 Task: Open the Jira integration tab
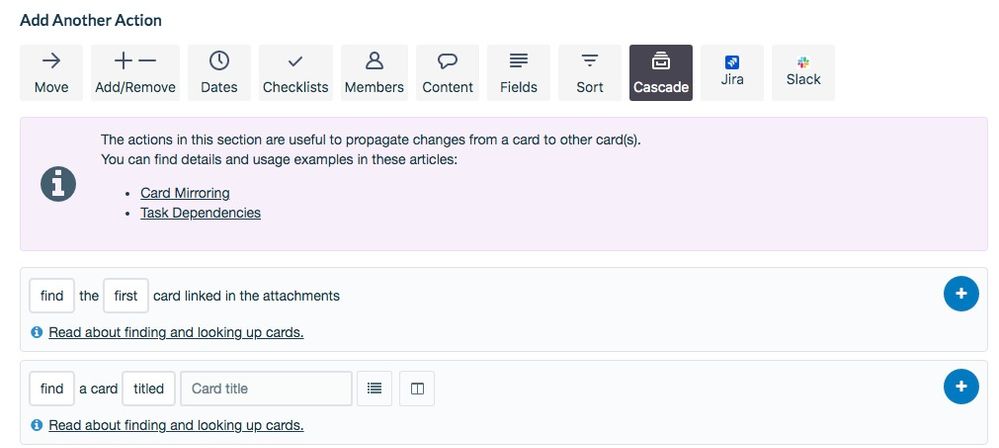(732, 73)
